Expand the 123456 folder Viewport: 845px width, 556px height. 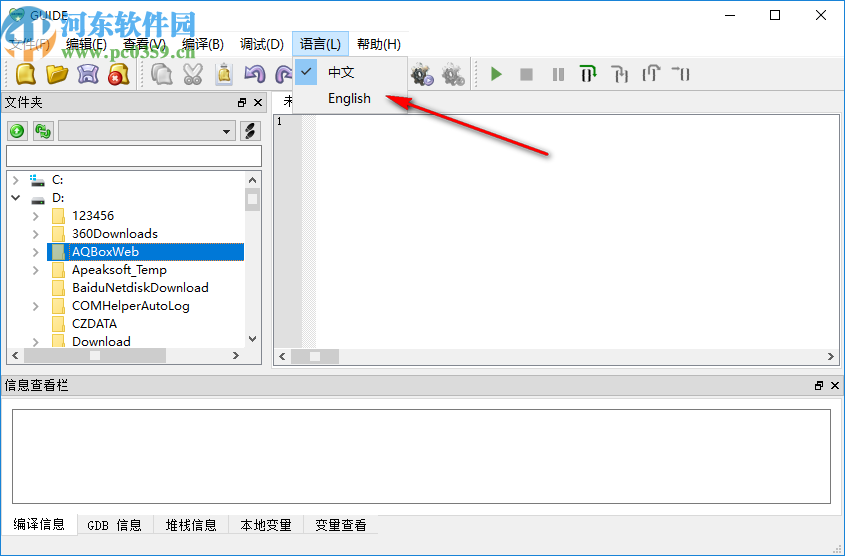coord(36,216)
